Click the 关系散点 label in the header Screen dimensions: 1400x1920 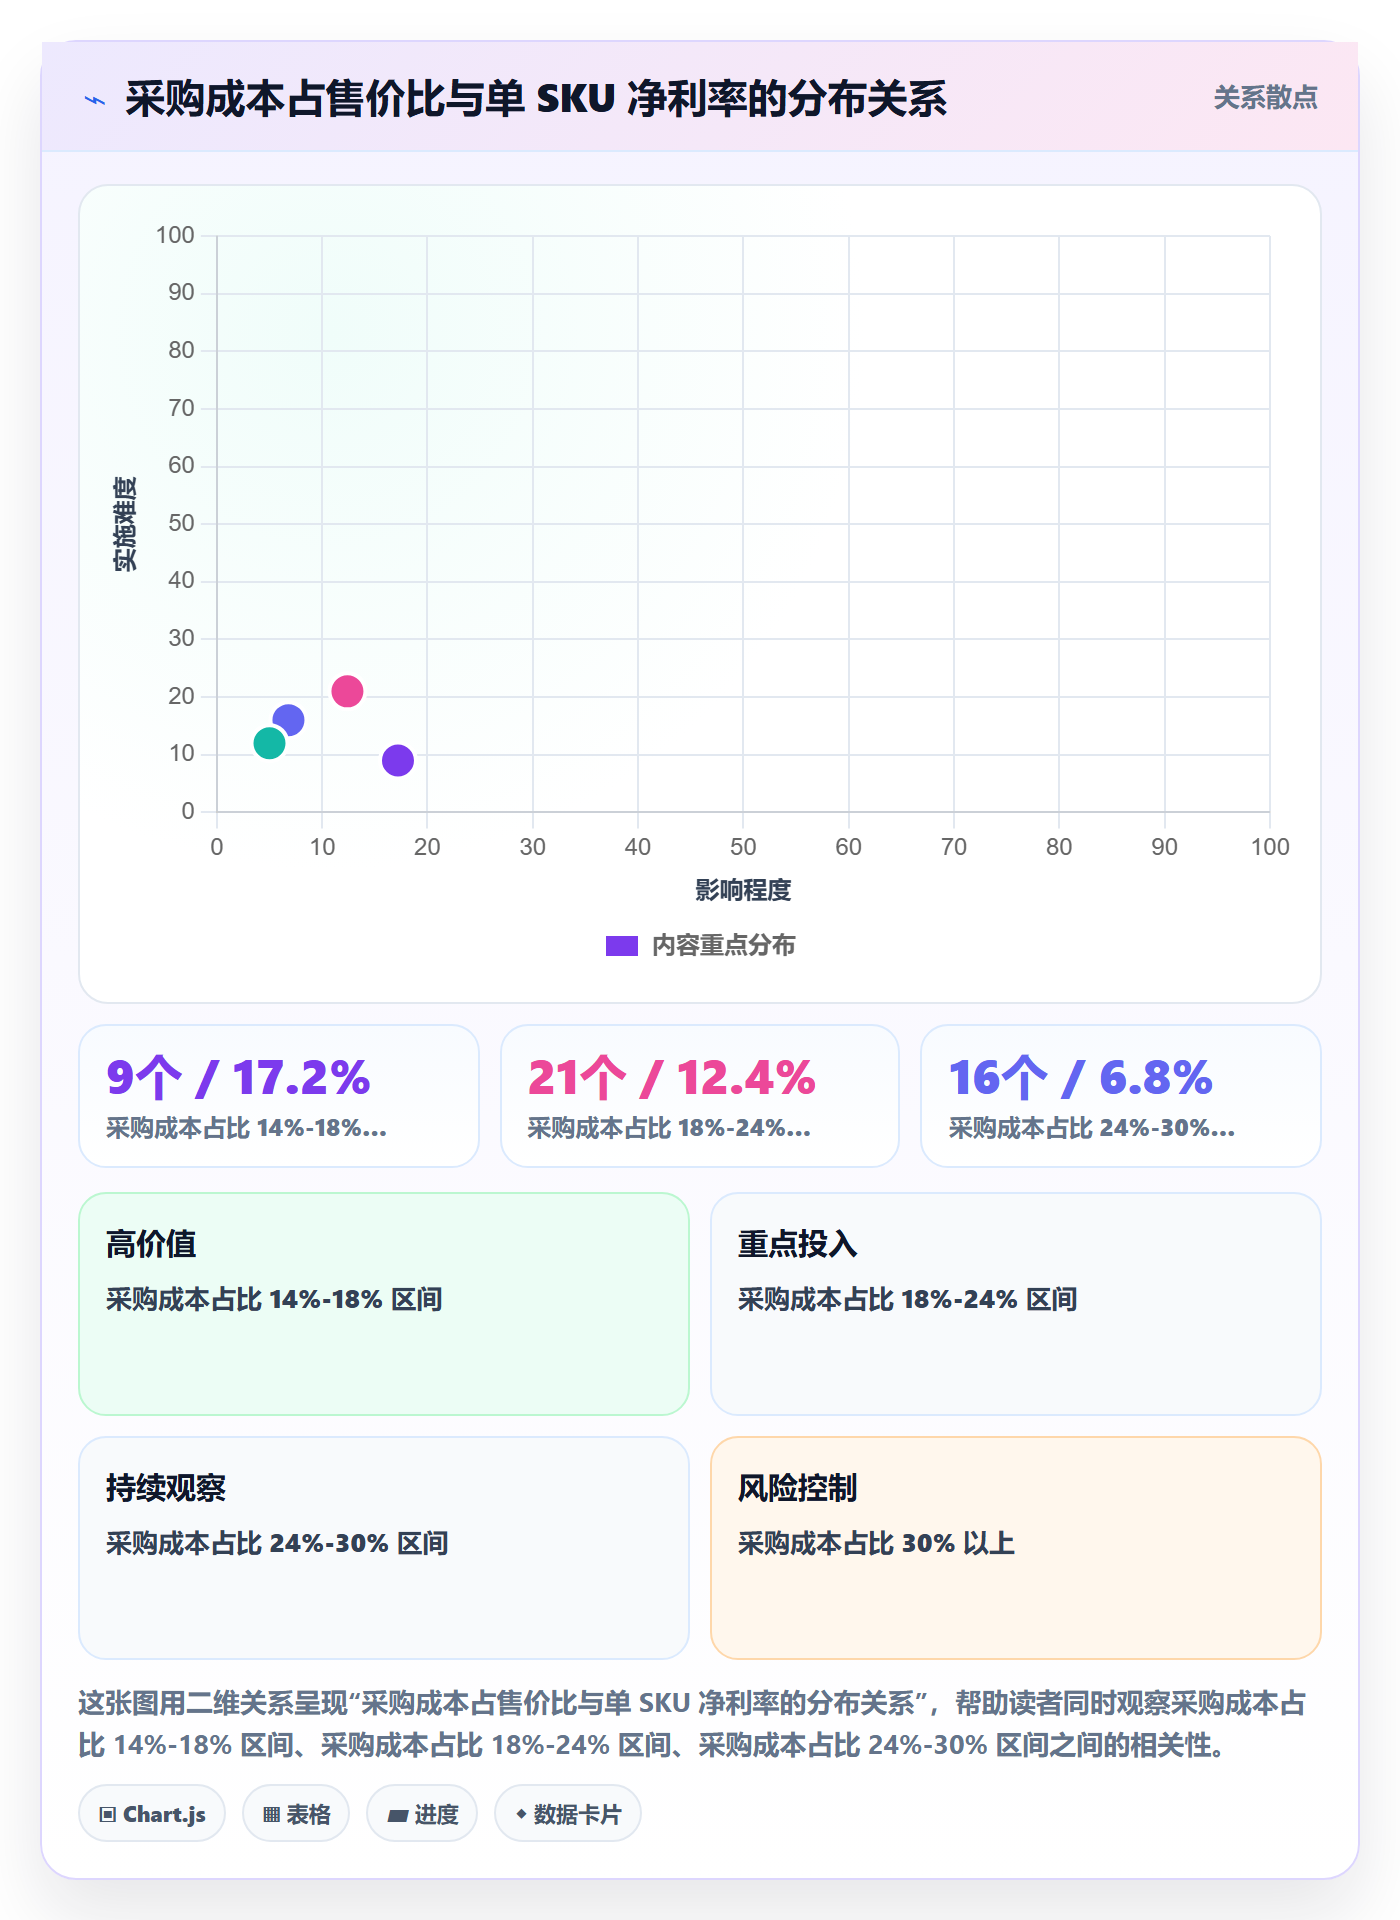click(1265, 98)
